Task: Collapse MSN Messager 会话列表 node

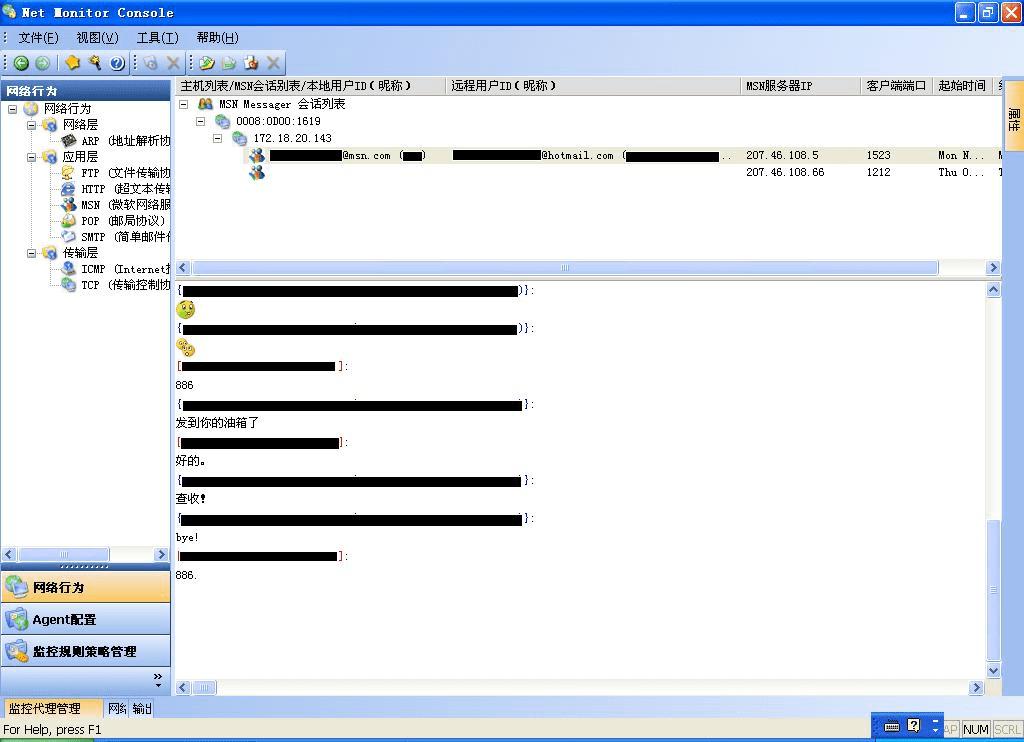Action: pyautogui.click(x=184, y=104)
